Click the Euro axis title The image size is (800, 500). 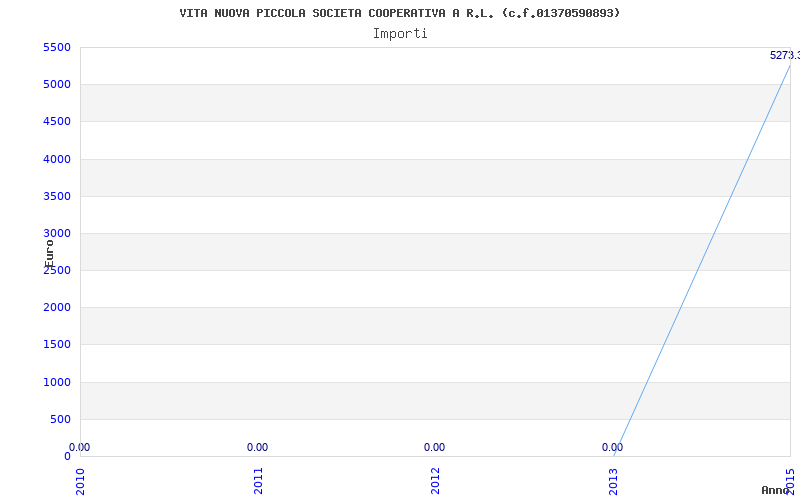click(x=49, y=254)
